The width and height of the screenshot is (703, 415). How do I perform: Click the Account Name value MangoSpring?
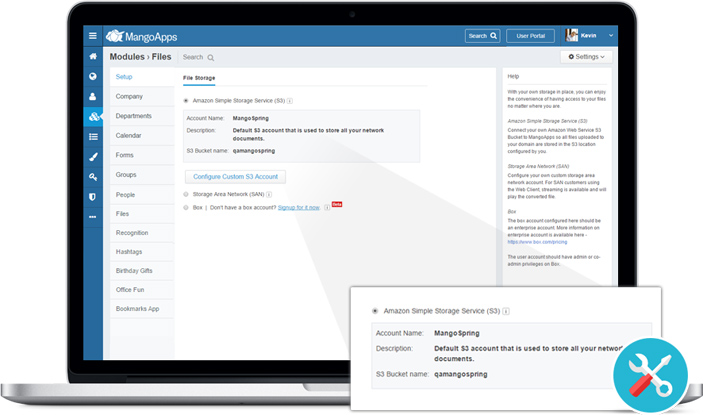251,118
